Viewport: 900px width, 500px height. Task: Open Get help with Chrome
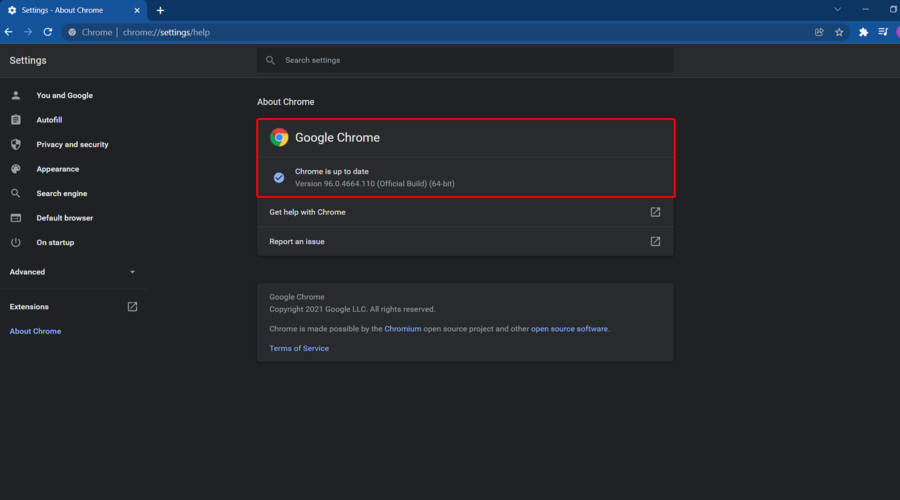point(465,212)
